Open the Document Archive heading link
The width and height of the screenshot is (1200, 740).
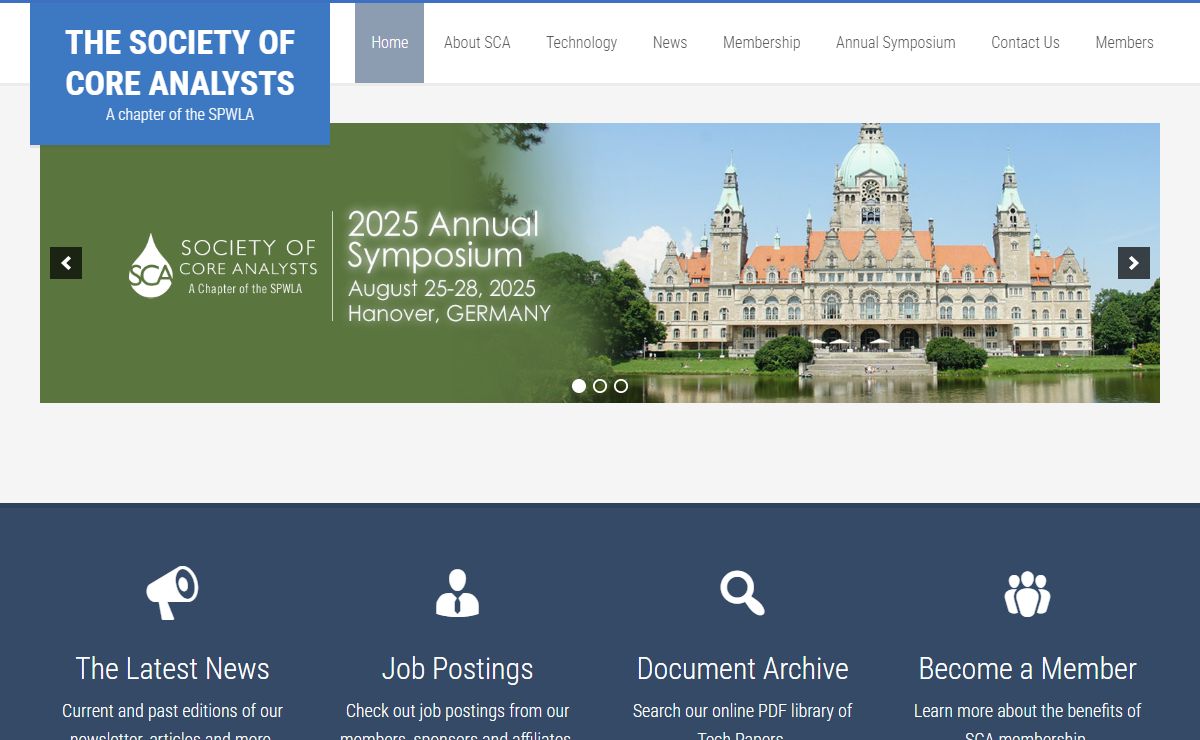click(x=742, y=668)
